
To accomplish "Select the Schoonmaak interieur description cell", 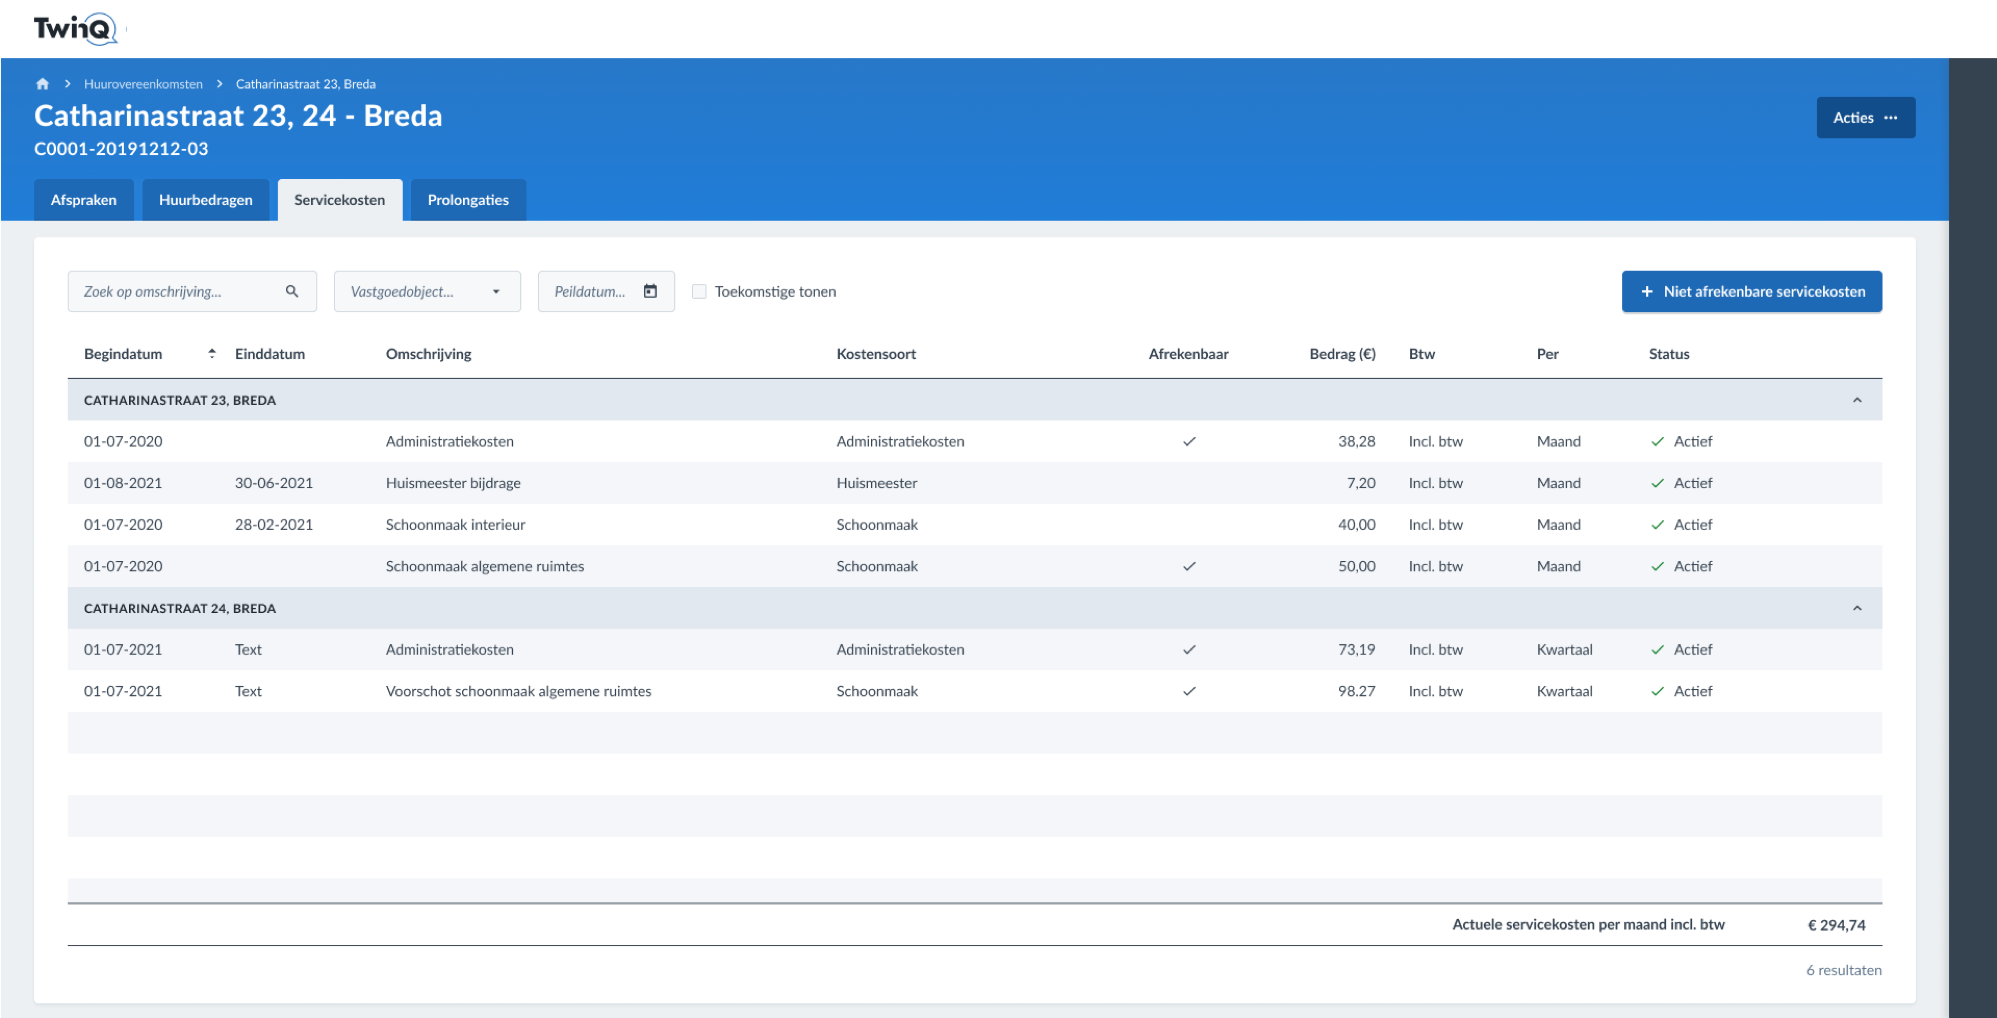I will click(x=455, y=524).
